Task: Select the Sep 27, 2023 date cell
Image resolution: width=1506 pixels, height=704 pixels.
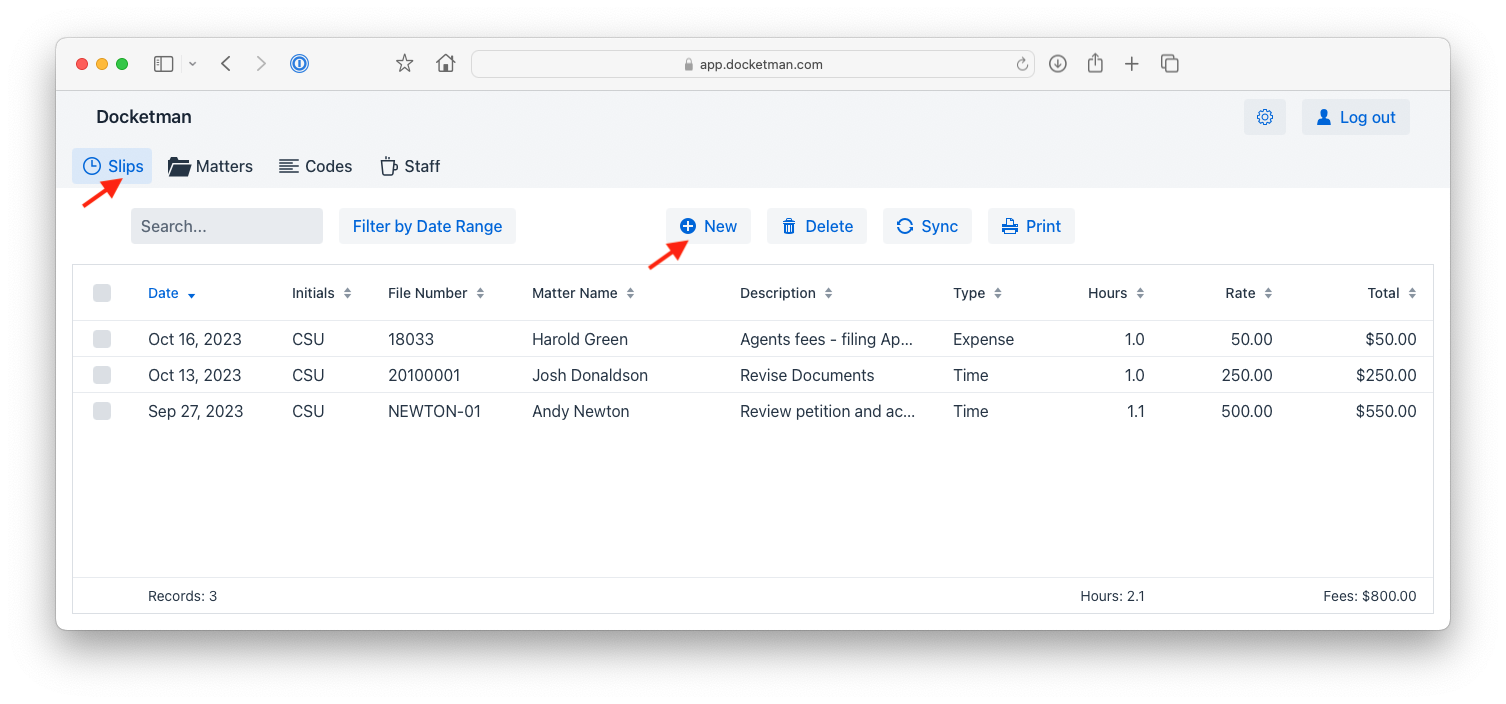Action: [196, 411]
